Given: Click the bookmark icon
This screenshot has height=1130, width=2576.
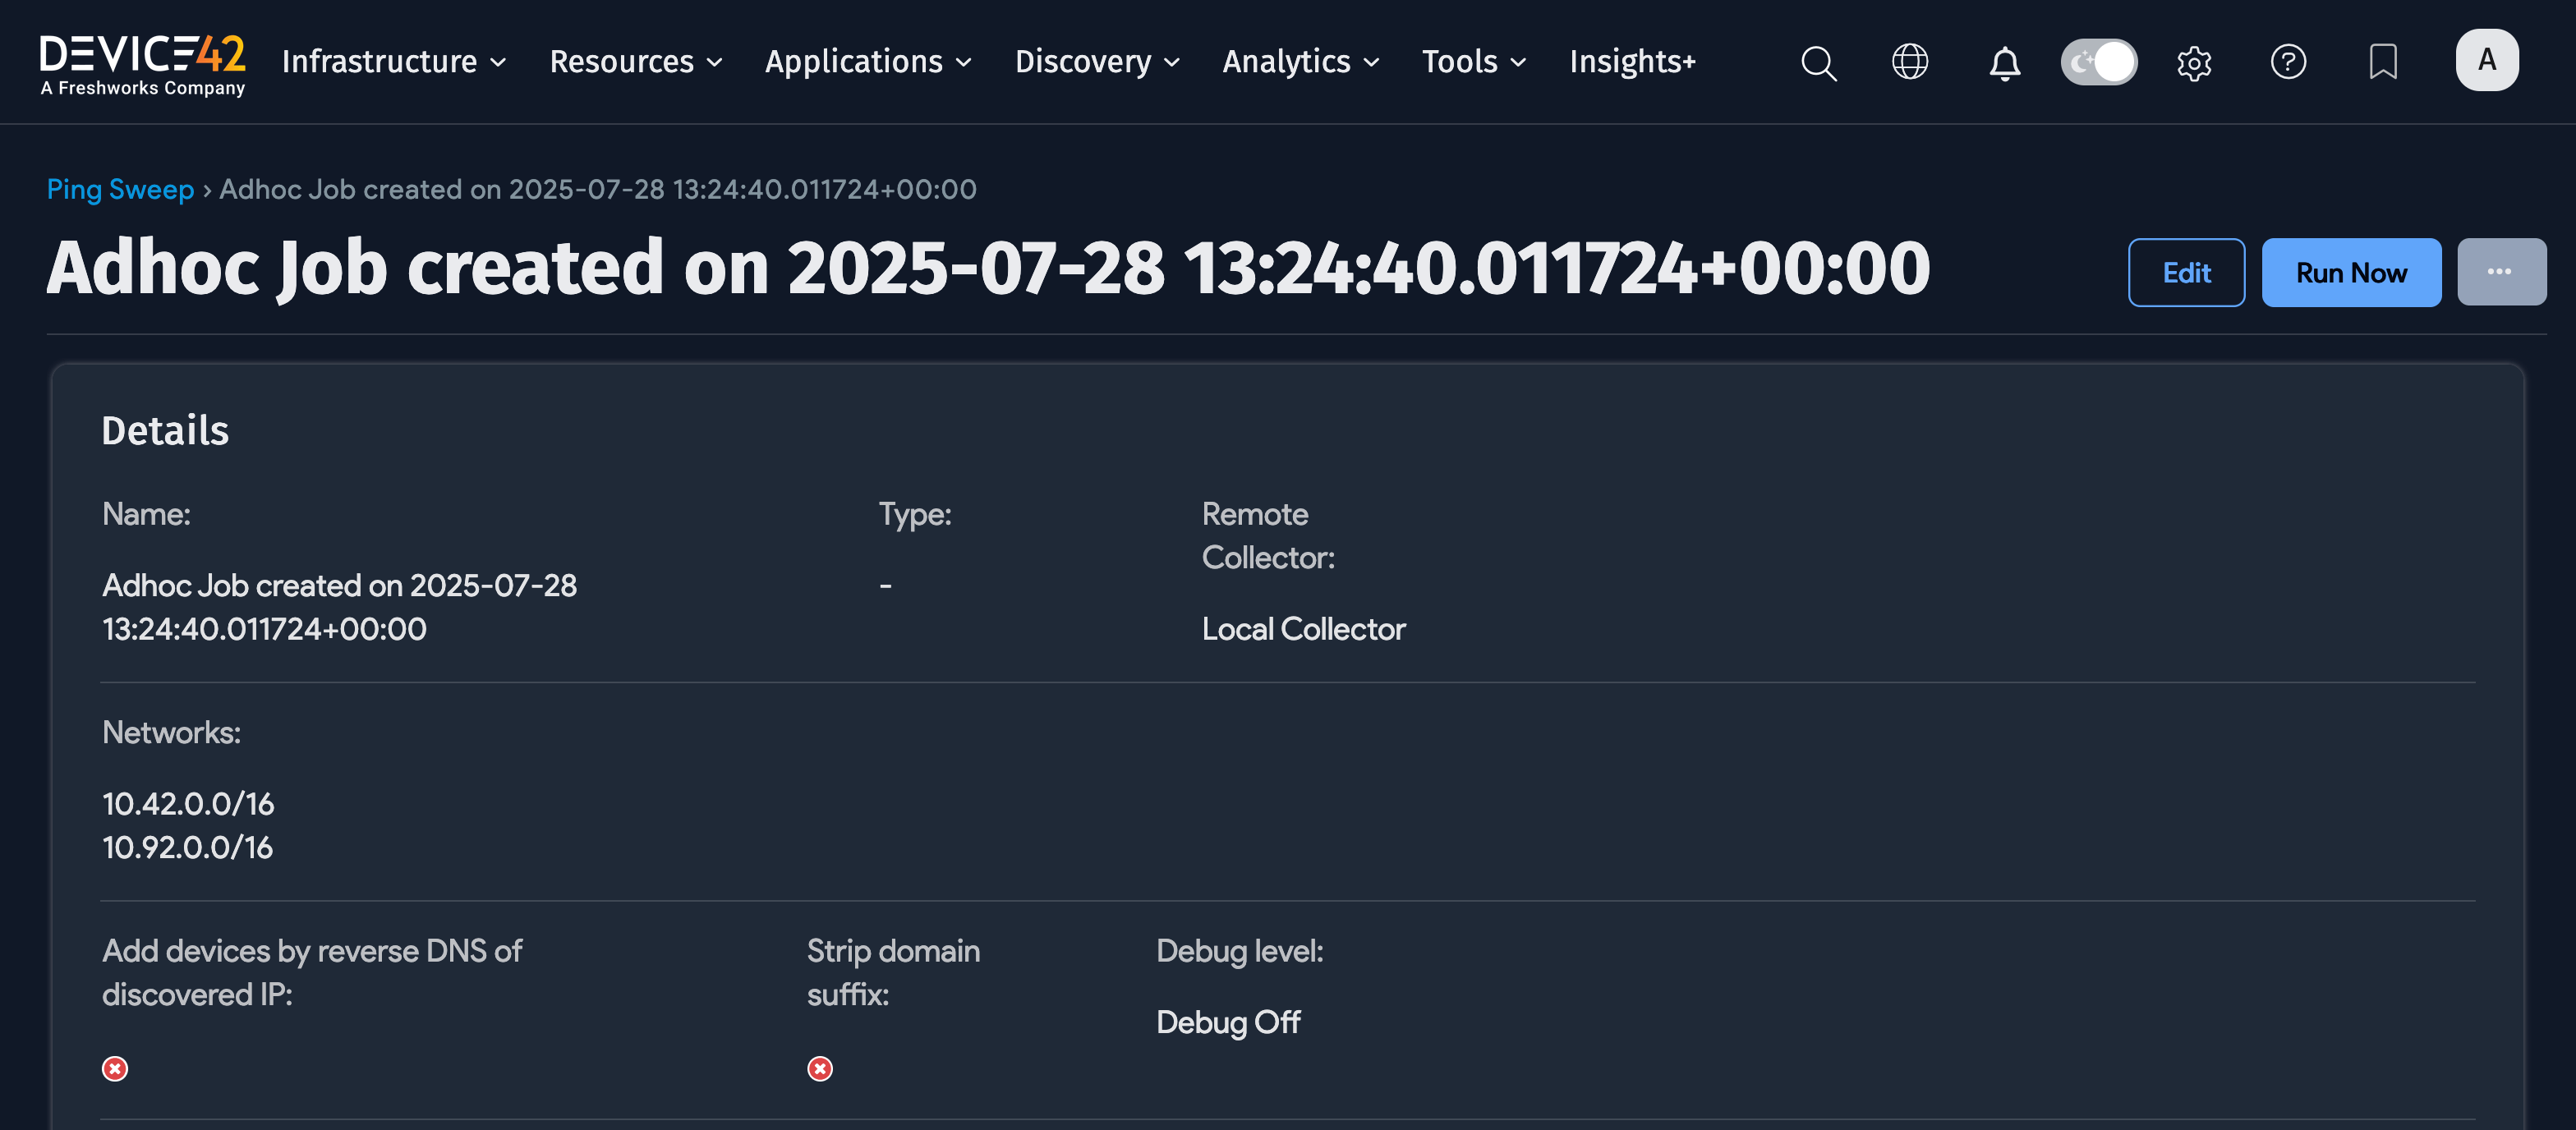Looking at the screenshot, I should tap(2382, 62).
